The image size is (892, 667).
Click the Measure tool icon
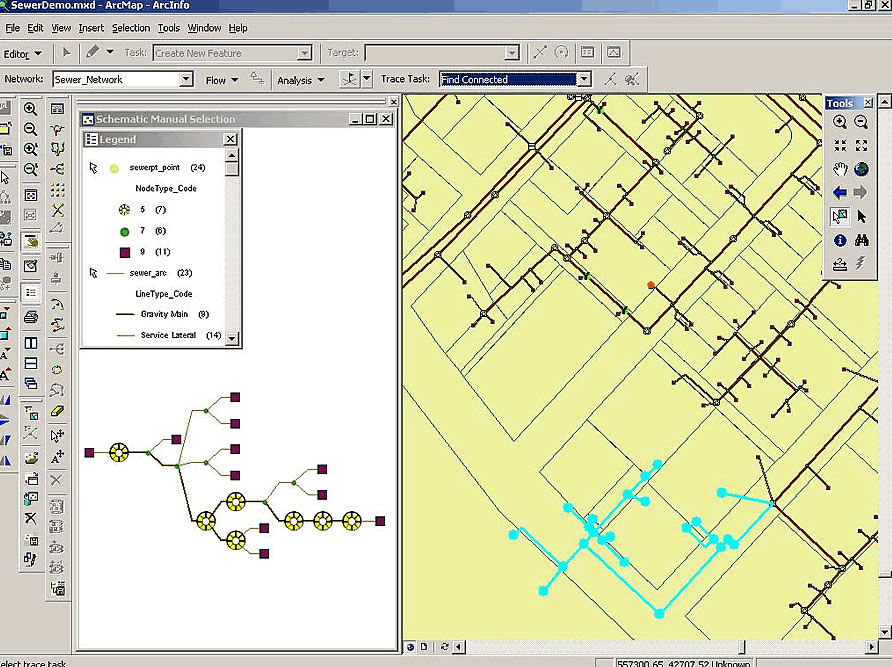840,264
